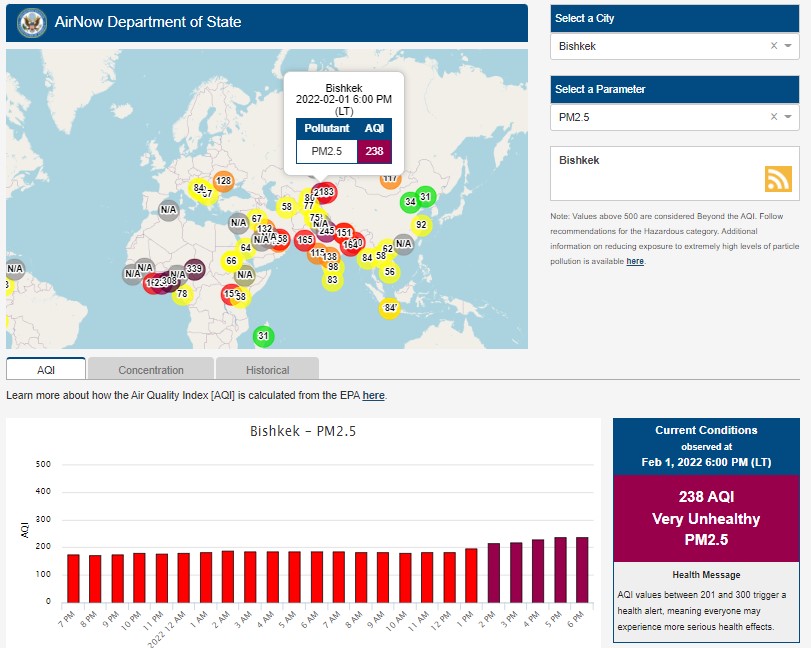Click the yellow 92 AQI map marker

[421, 225]
